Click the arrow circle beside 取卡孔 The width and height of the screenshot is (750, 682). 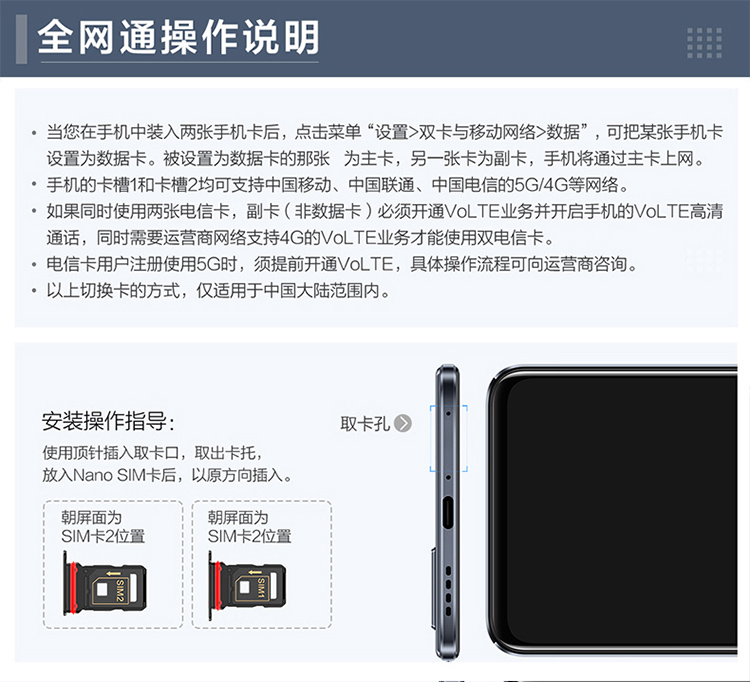point(403,423)
